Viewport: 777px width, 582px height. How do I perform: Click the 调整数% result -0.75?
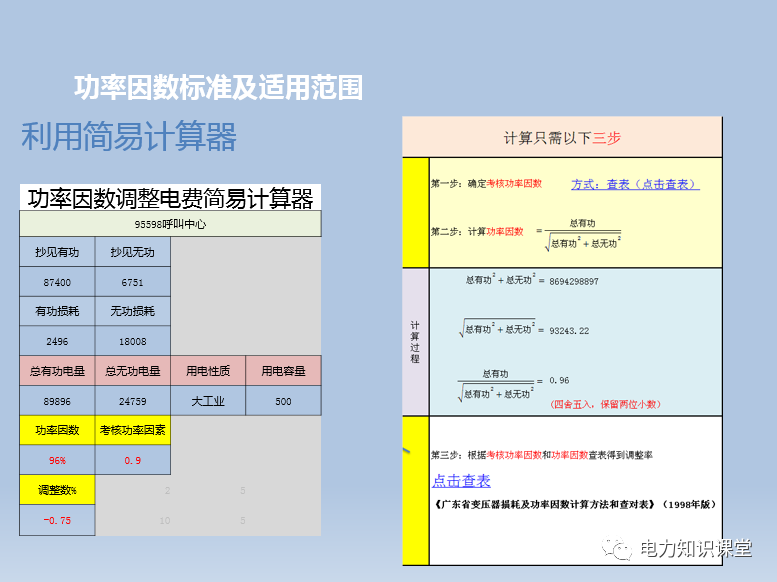(57, 520)
